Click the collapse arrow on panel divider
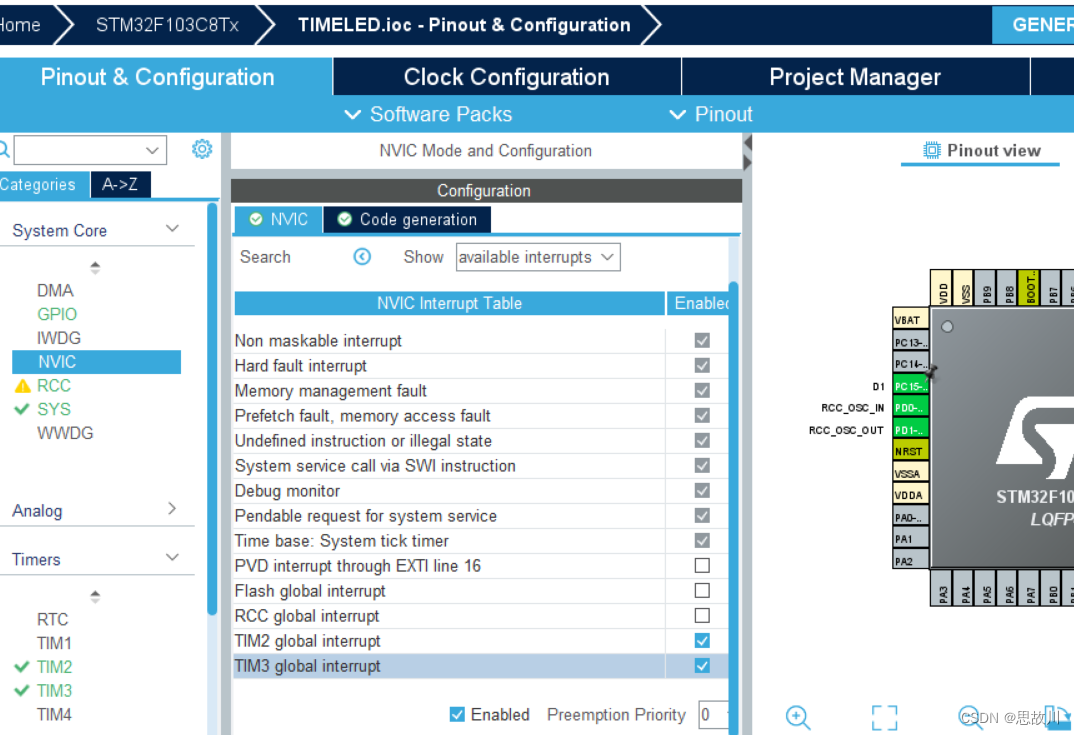This screenshot has width=1074, height=735. [747, 142]
